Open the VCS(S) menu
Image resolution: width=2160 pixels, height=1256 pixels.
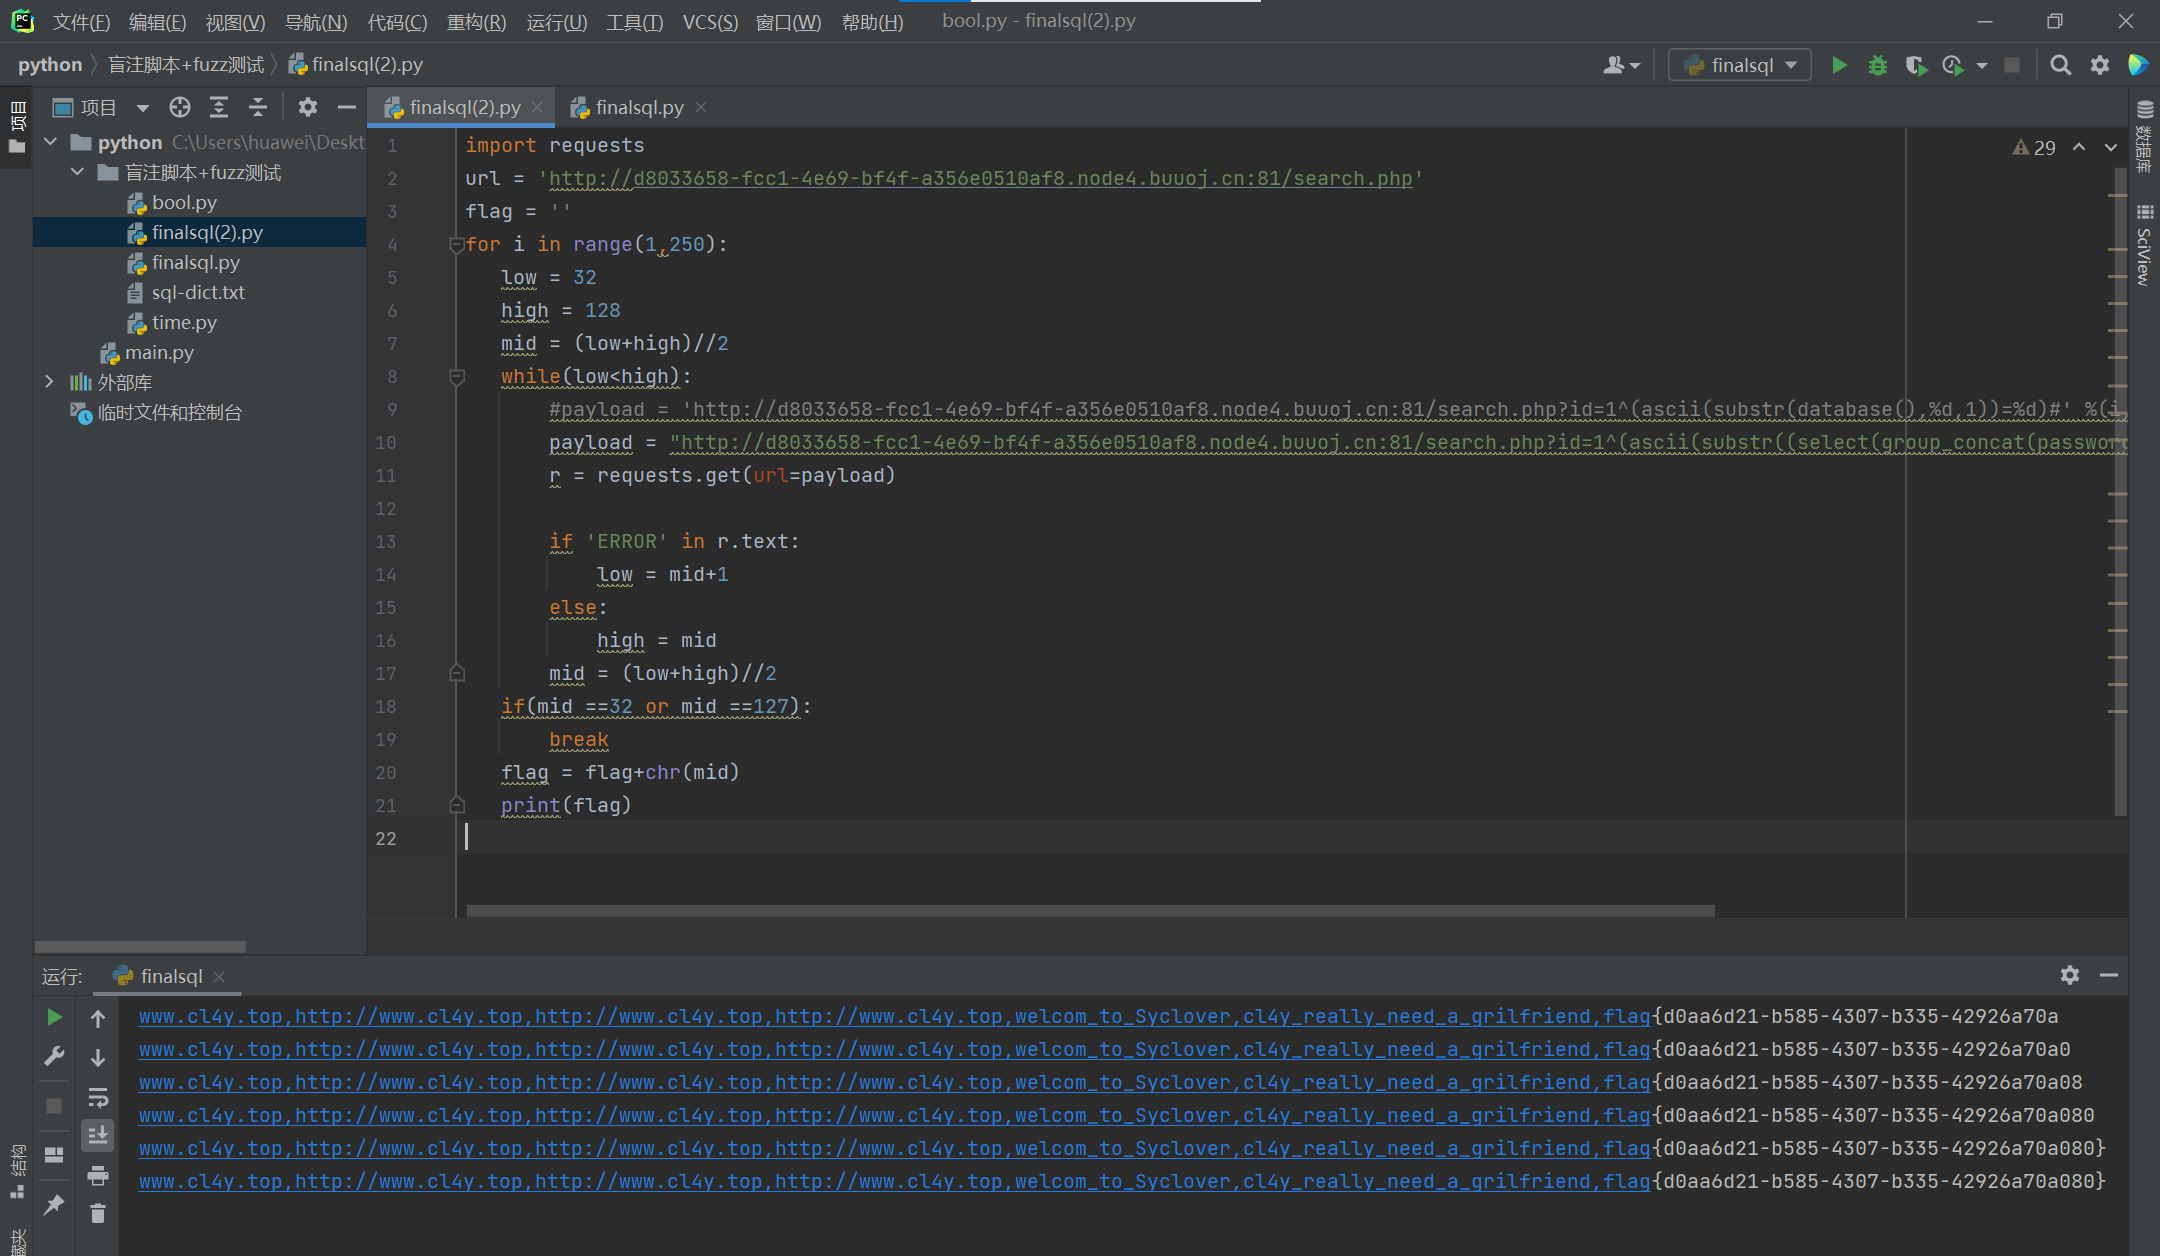click(710, 22)
